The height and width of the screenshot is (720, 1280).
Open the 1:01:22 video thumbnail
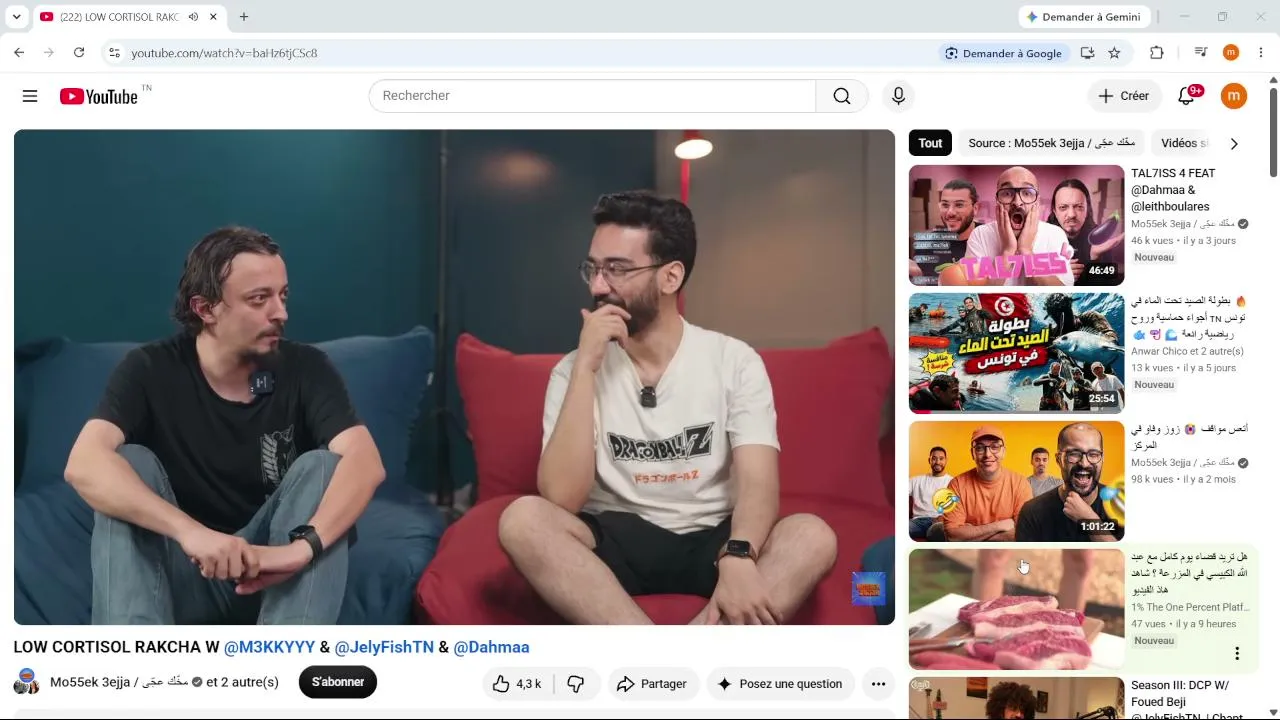tap(1016, 481)
